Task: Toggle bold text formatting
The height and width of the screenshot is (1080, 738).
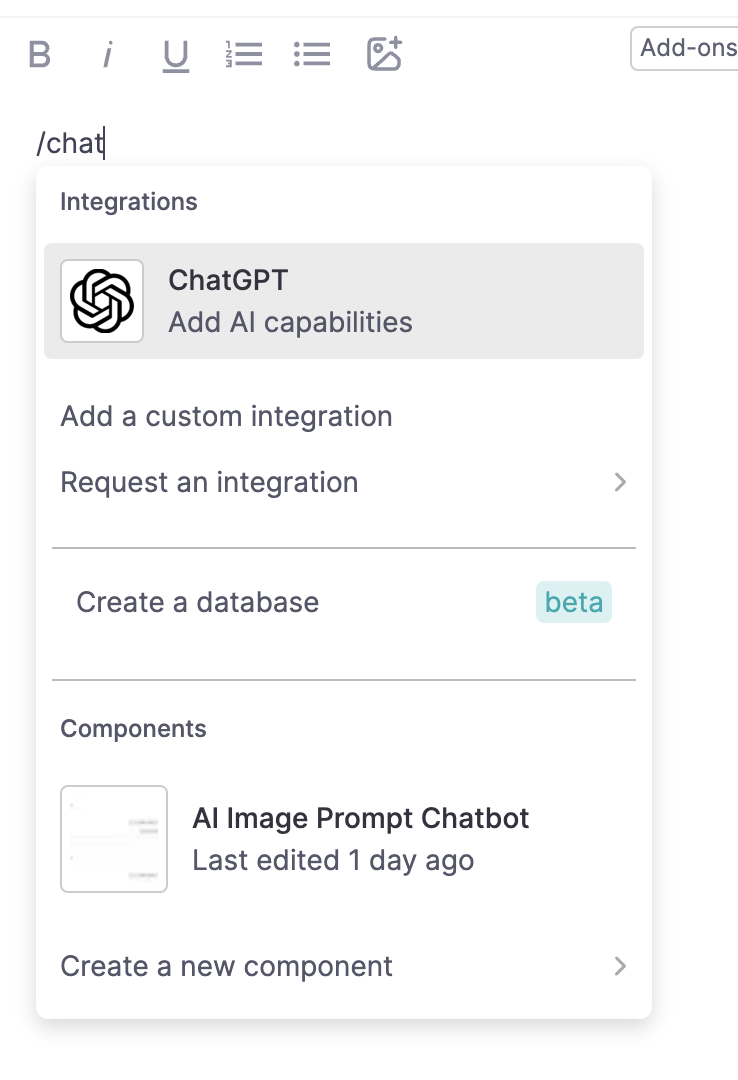Action: pyautogui.click(x=39, y=54)
